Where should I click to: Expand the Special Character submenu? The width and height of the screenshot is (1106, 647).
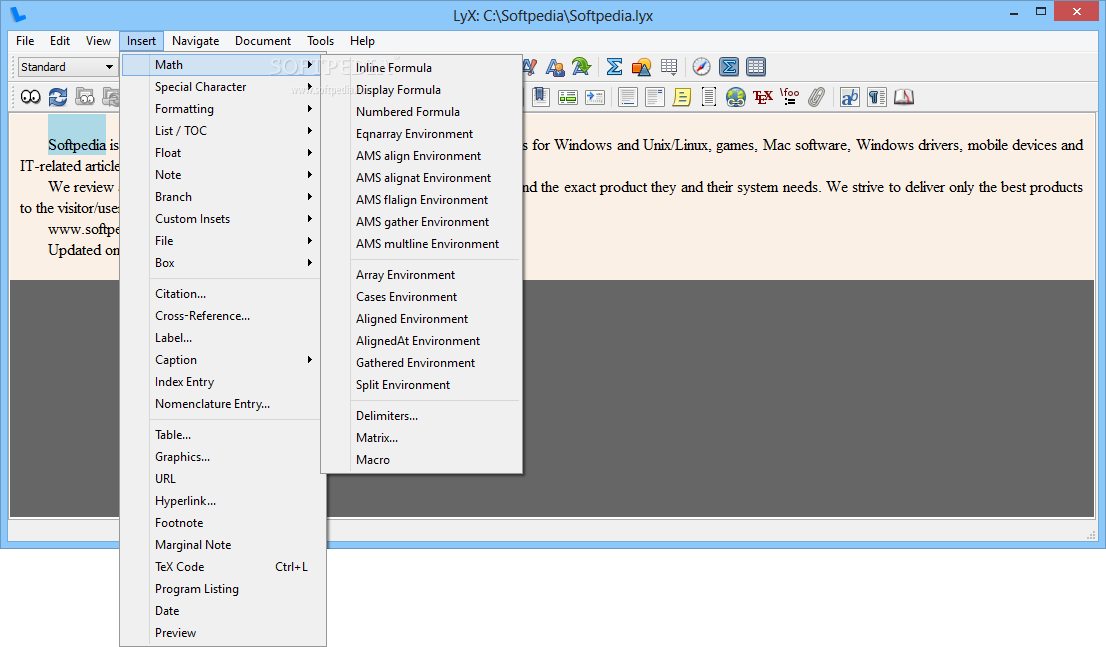click(221, 87)
